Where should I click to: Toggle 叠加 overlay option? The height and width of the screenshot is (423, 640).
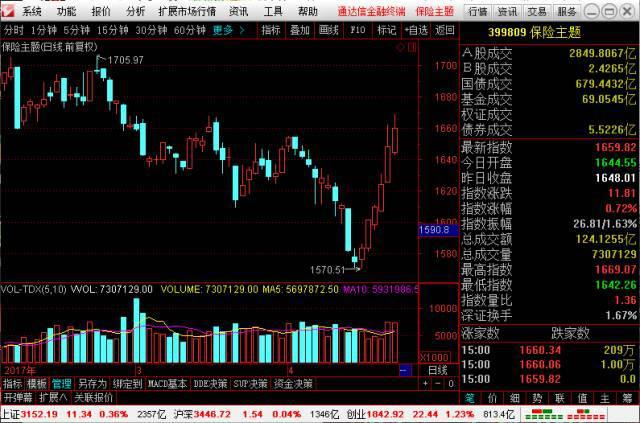[299, 30]
